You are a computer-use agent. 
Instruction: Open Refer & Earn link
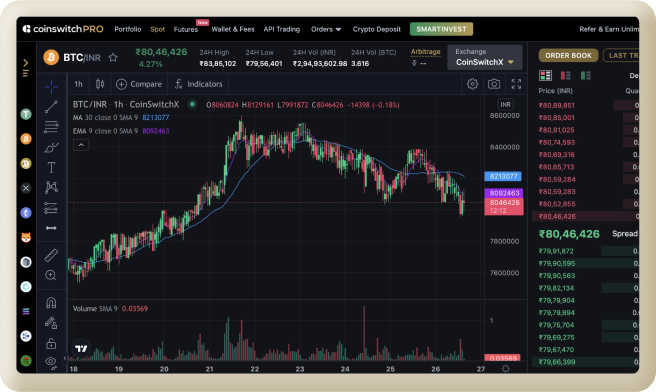pyautogui.click(x=609, y=29)
